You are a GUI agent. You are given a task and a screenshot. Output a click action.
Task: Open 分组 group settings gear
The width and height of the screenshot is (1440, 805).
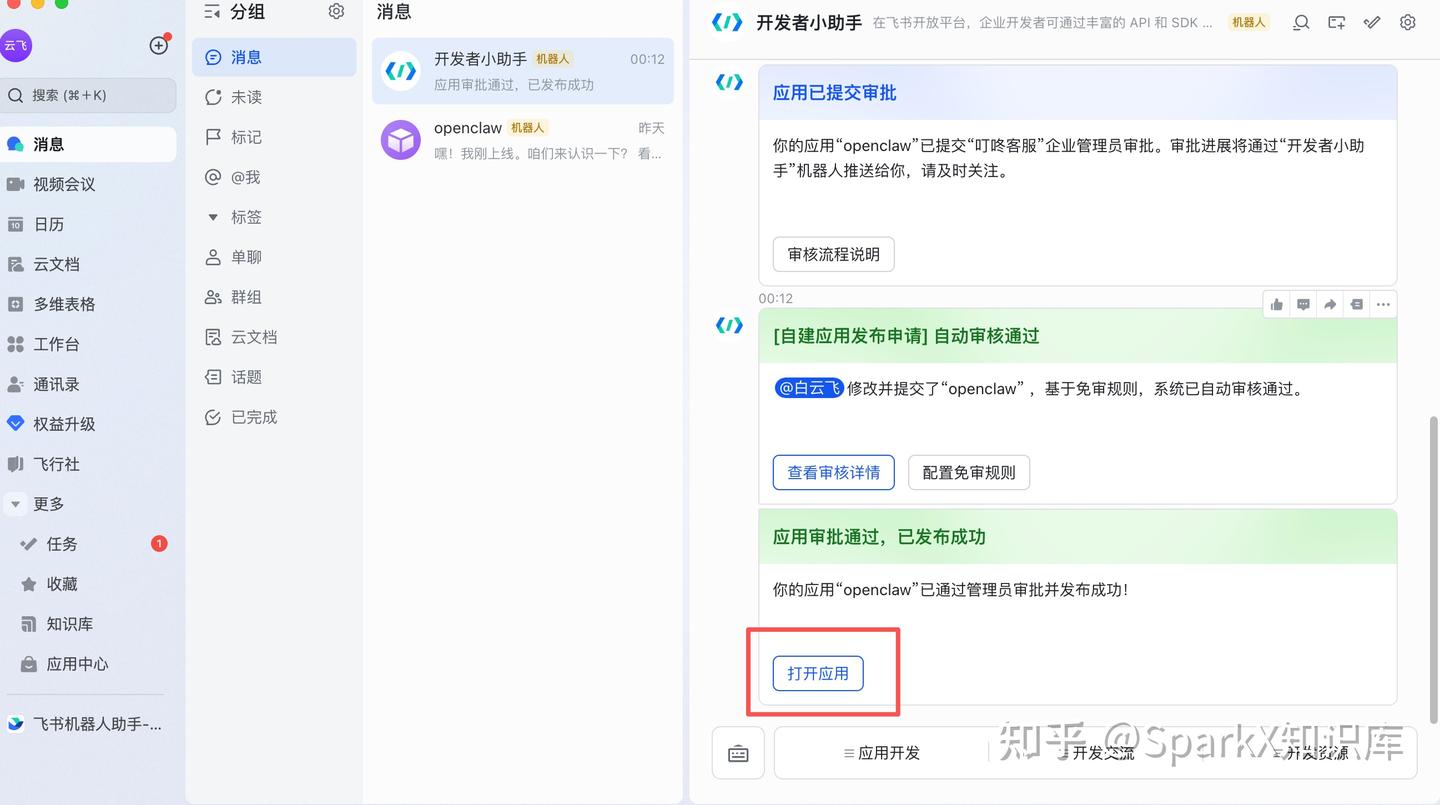[336, 11]
